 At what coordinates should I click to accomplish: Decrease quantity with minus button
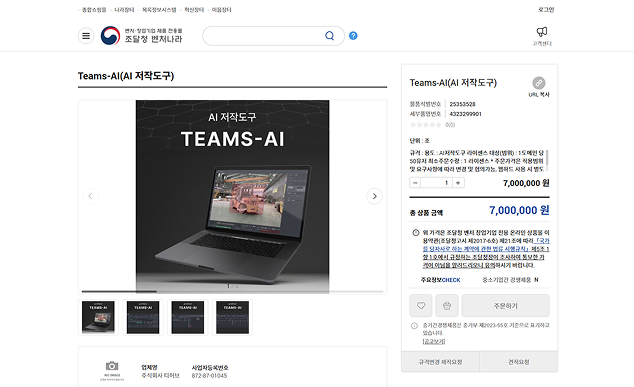pyautogui.click(x=415, y=183)
